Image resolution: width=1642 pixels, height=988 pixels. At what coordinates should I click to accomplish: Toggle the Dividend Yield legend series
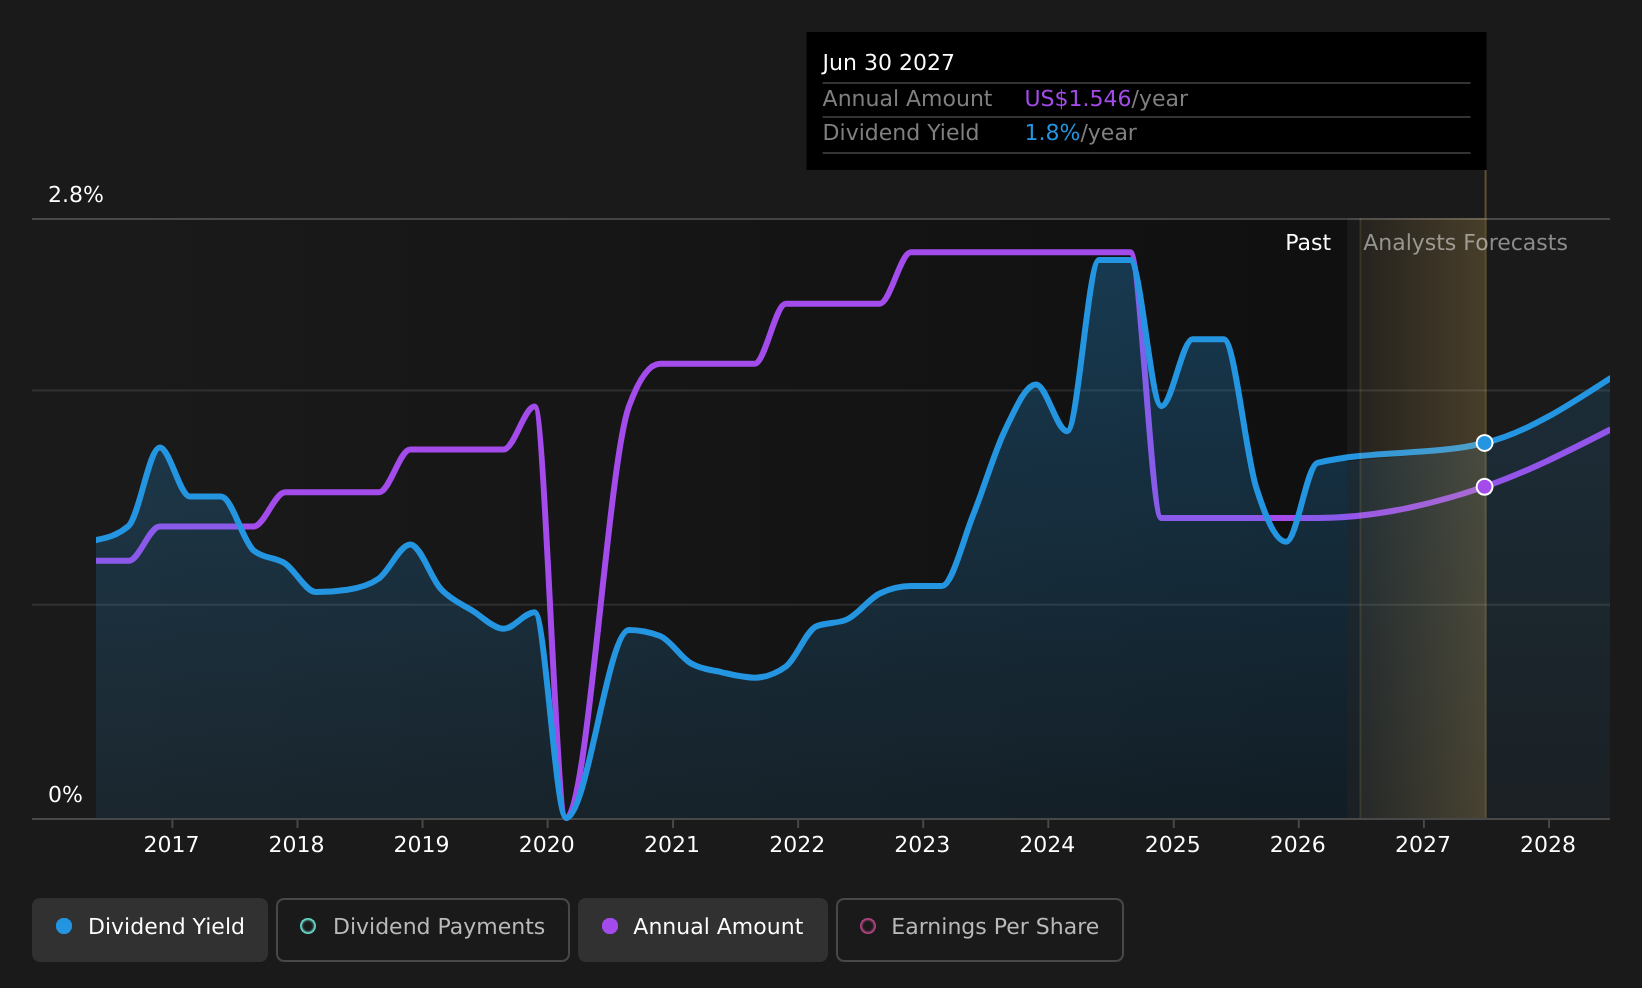150,929
